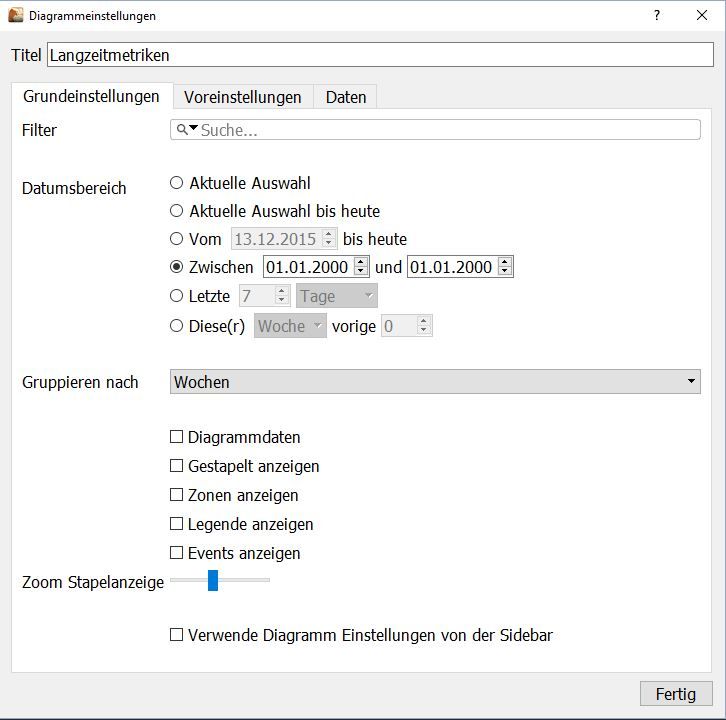Click the application icon in the title bar

point(15,16)
